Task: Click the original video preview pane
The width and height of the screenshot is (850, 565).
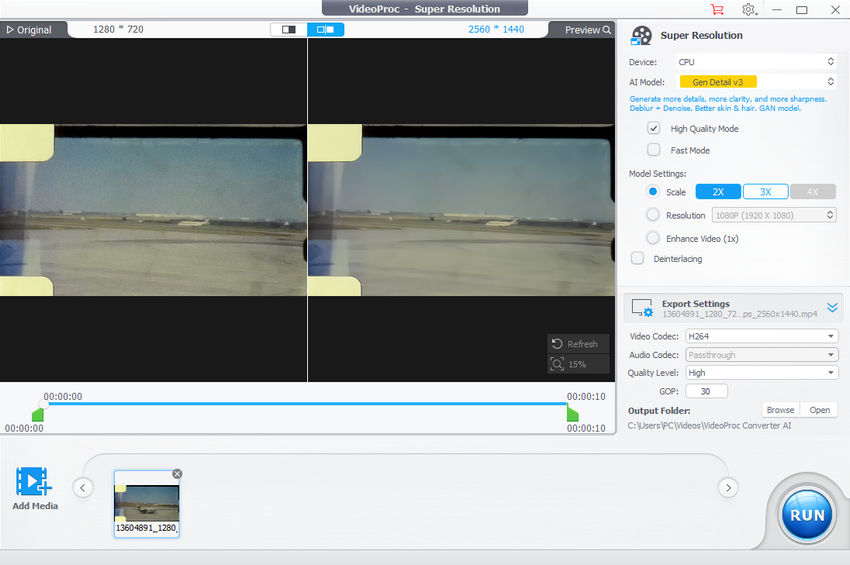Action: [x=153, y=210]
